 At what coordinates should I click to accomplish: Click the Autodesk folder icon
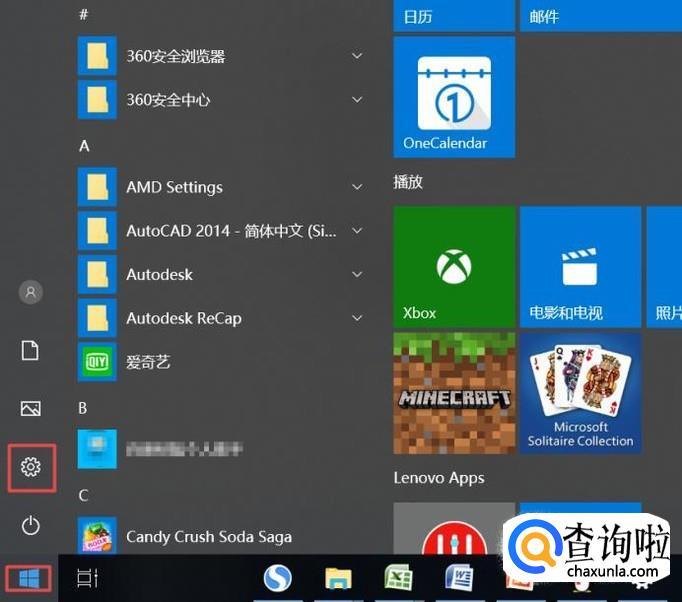click(x=97, y=274)
